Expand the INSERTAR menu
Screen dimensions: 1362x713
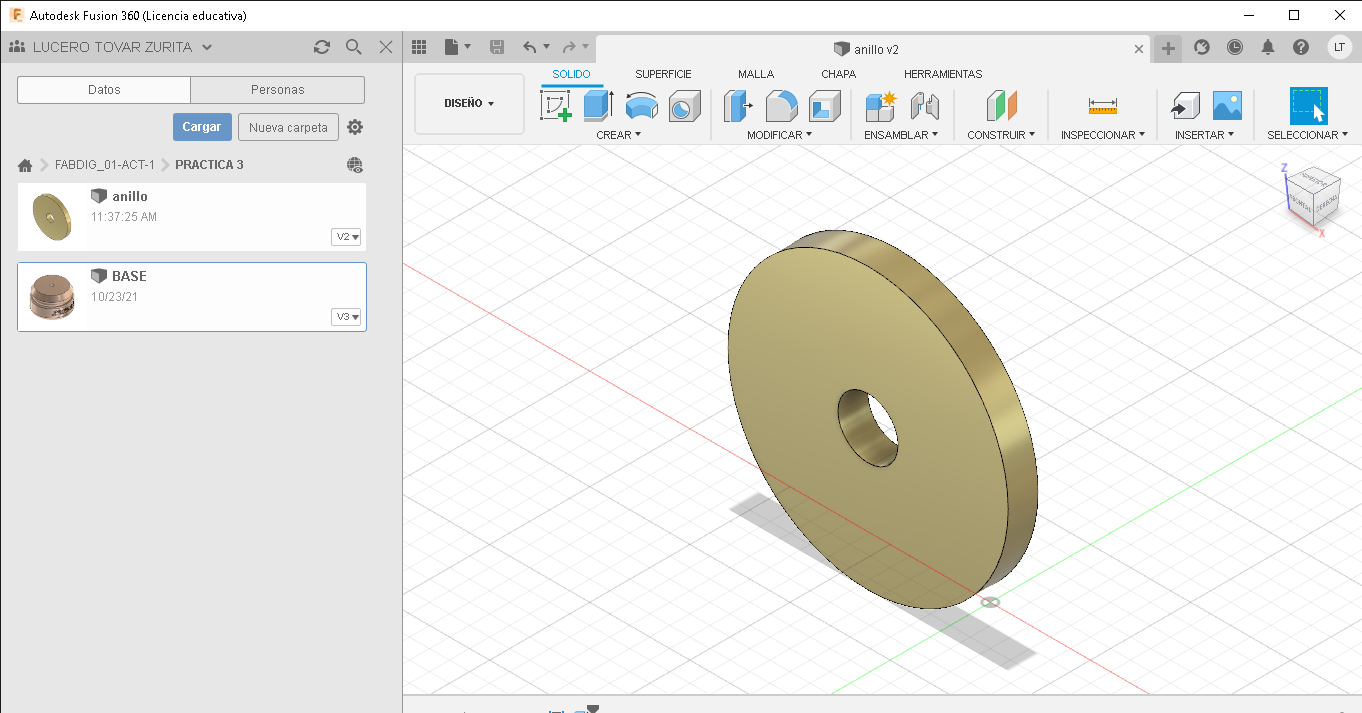(1205, 134)
